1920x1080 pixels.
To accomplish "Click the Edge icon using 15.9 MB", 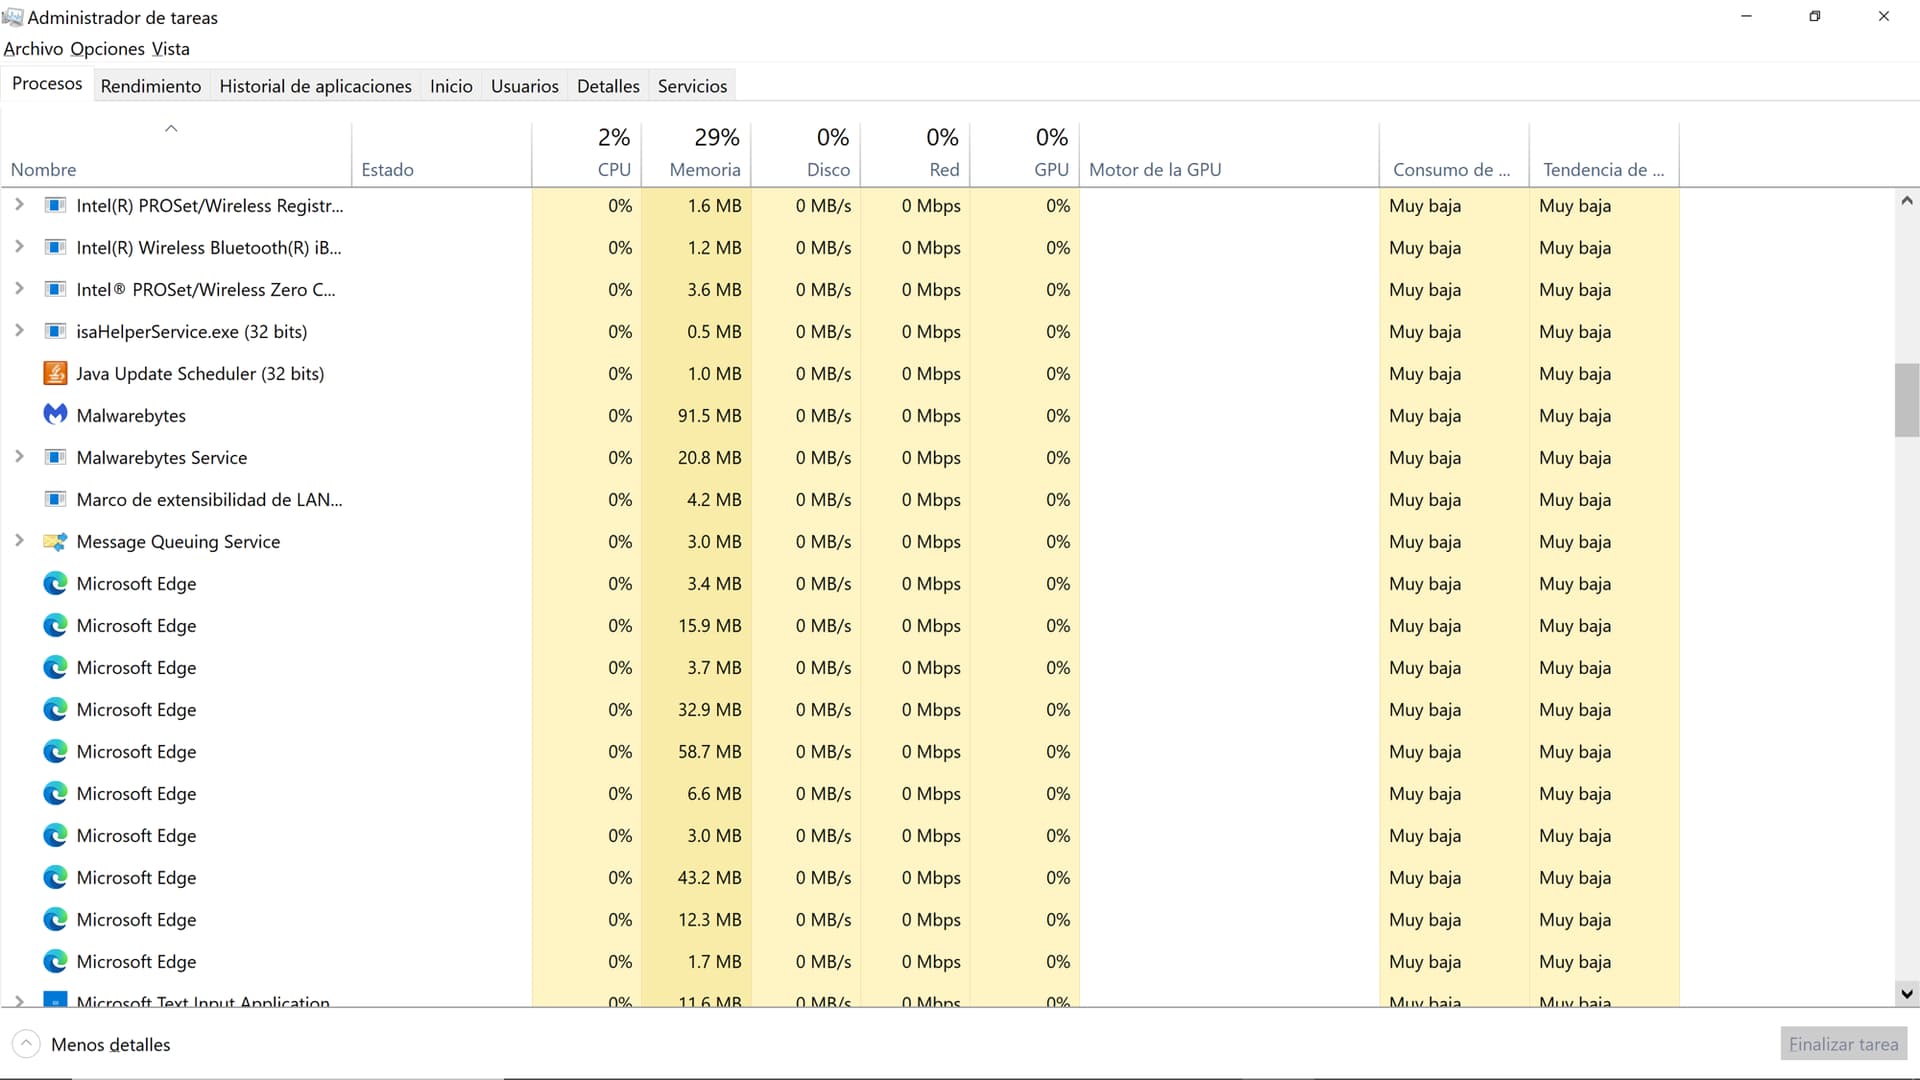I will coord(56,626).
